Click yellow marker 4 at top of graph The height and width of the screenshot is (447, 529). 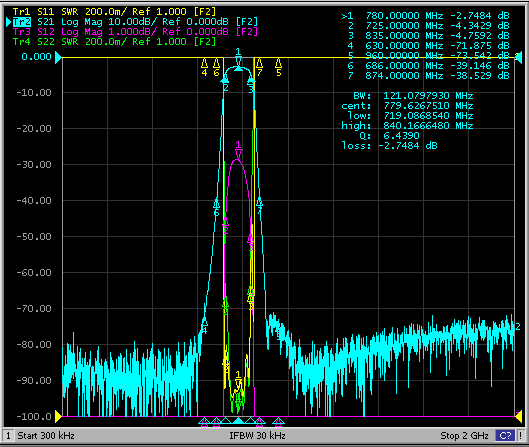[204, 67]
